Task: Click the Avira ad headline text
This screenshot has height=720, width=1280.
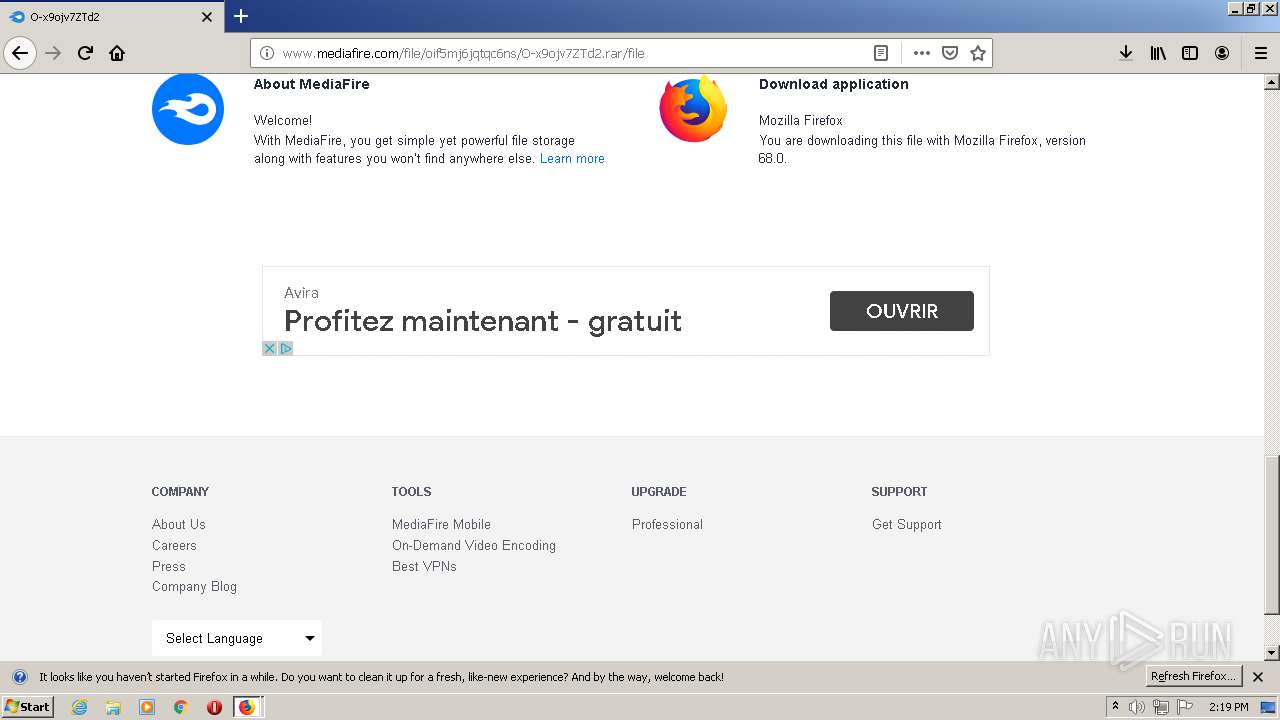Action: click(x=483, y=321)
